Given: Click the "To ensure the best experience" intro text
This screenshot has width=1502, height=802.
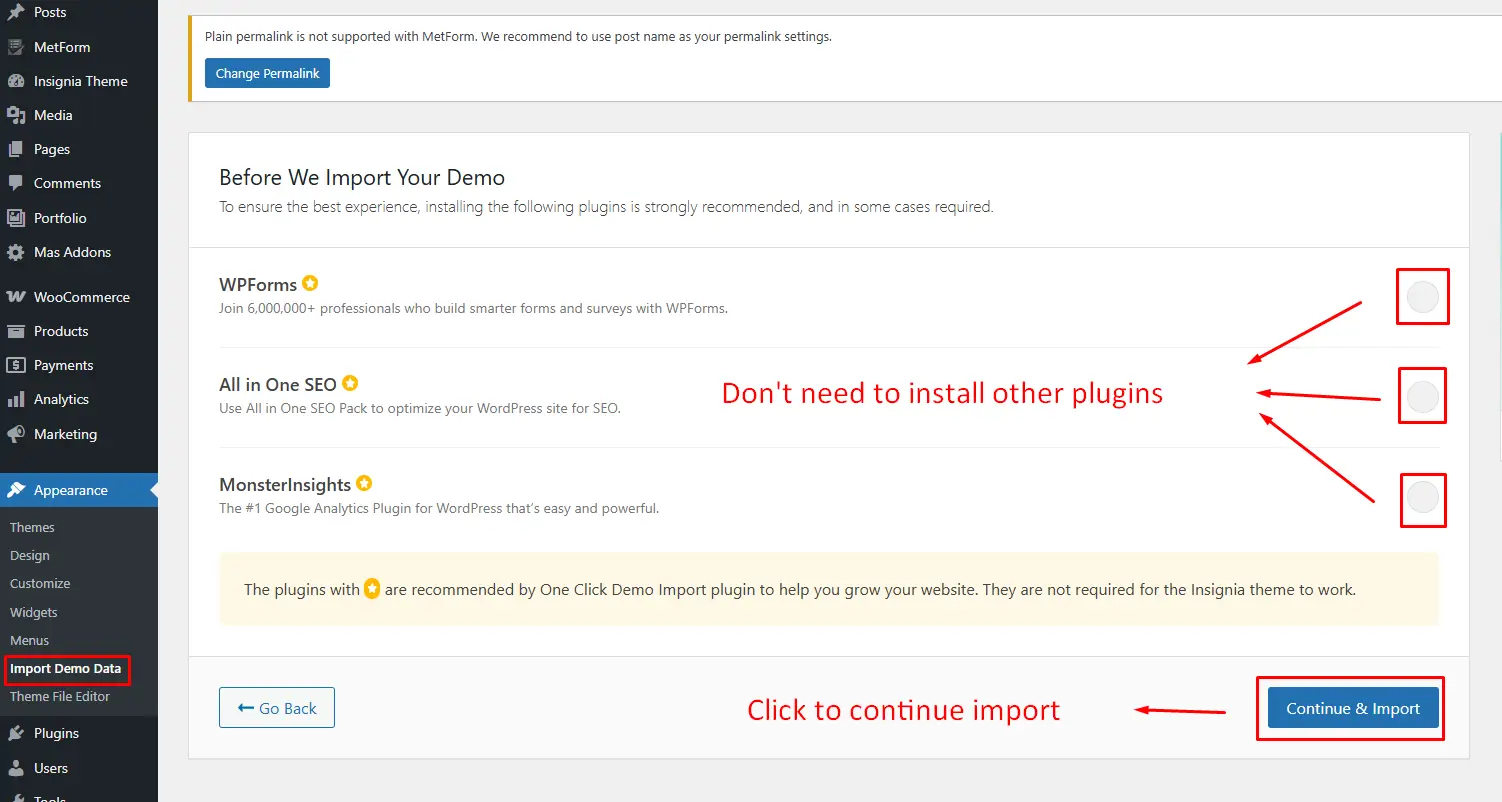Looking at the screenshot, I should point(606,207).
